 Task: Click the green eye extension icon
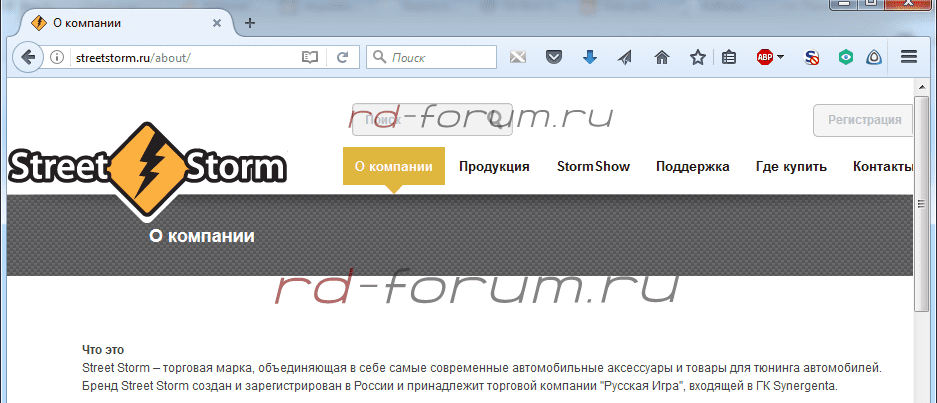pyautogui.click(x=846, y=57)
